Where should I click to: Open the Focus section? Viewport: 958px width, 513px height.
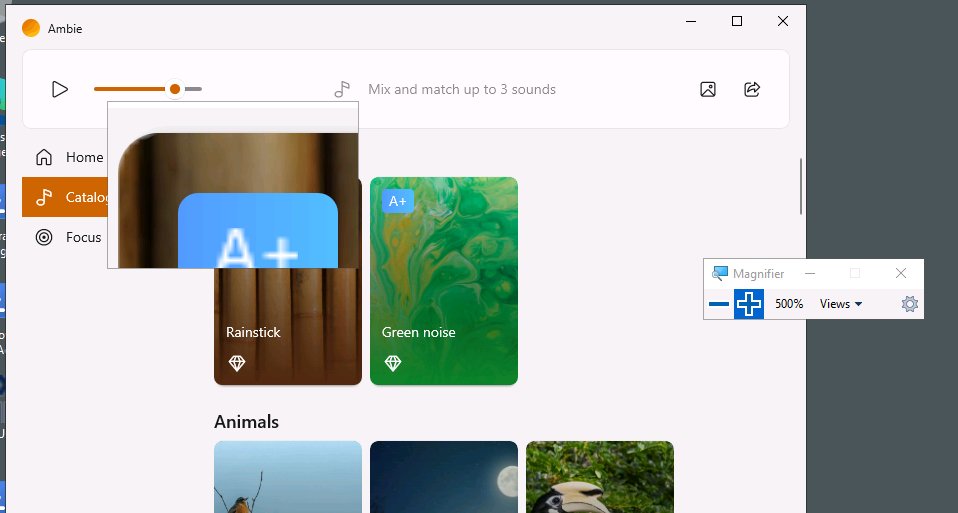(64, 237)
